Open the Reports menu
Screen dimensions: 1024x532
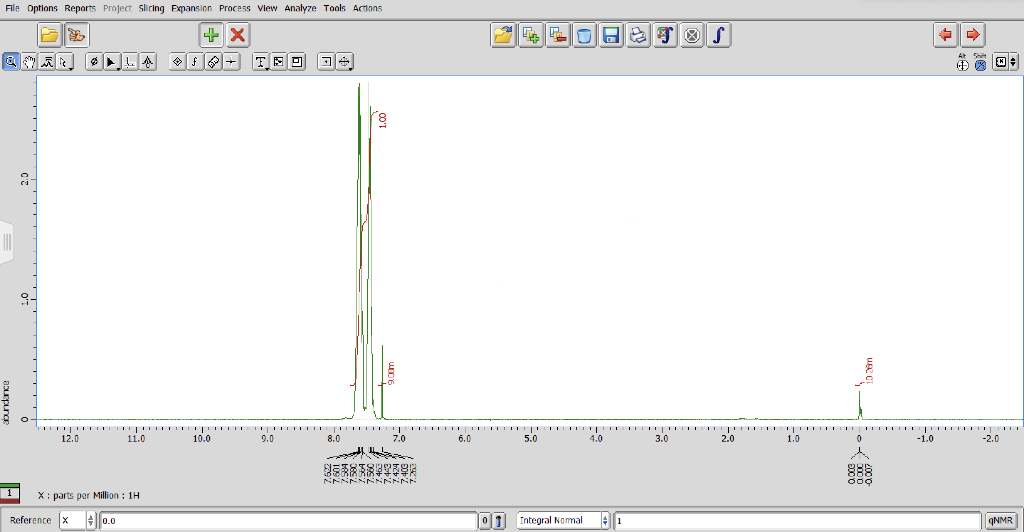[x=80, y=8]
